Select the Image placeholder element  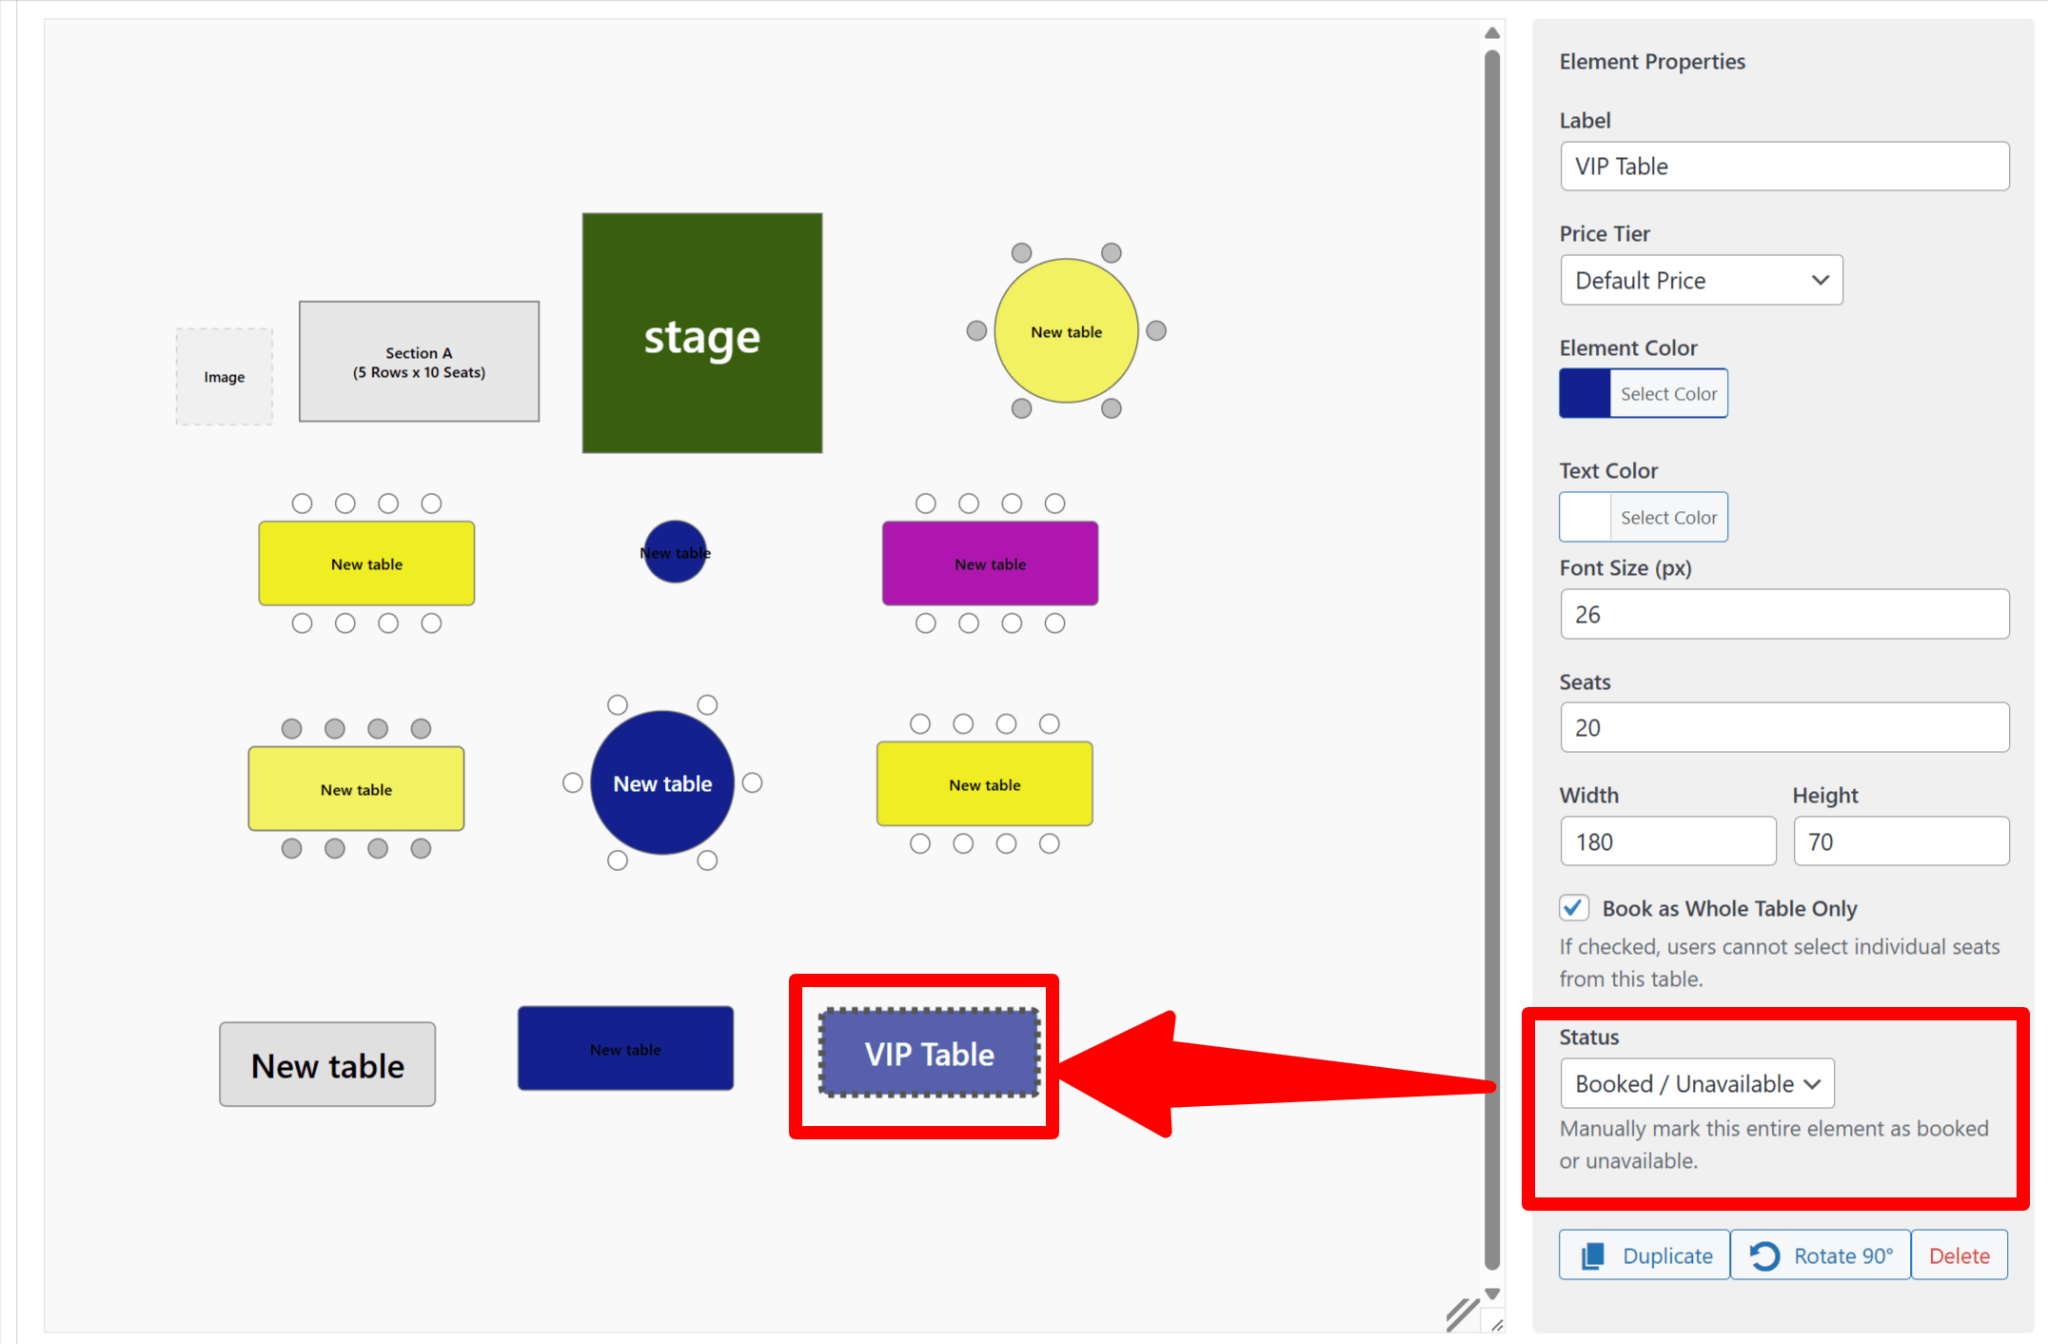click(224, 377)
